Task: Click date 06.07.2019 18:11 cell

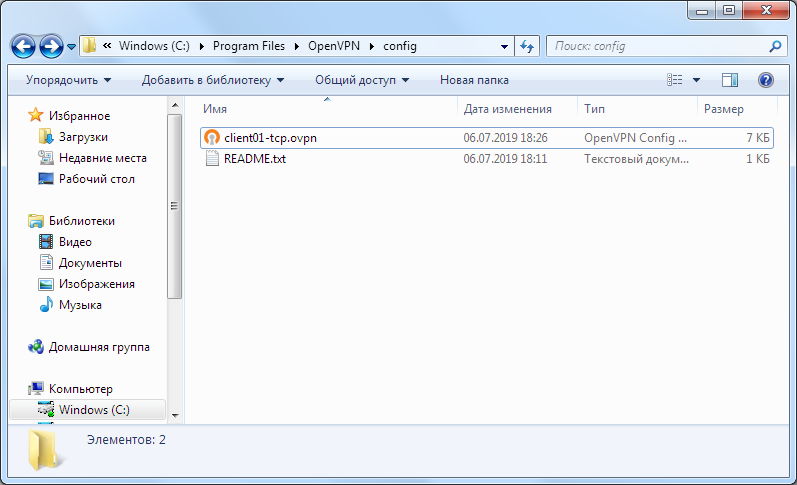Action: click(x=505, y=159)
